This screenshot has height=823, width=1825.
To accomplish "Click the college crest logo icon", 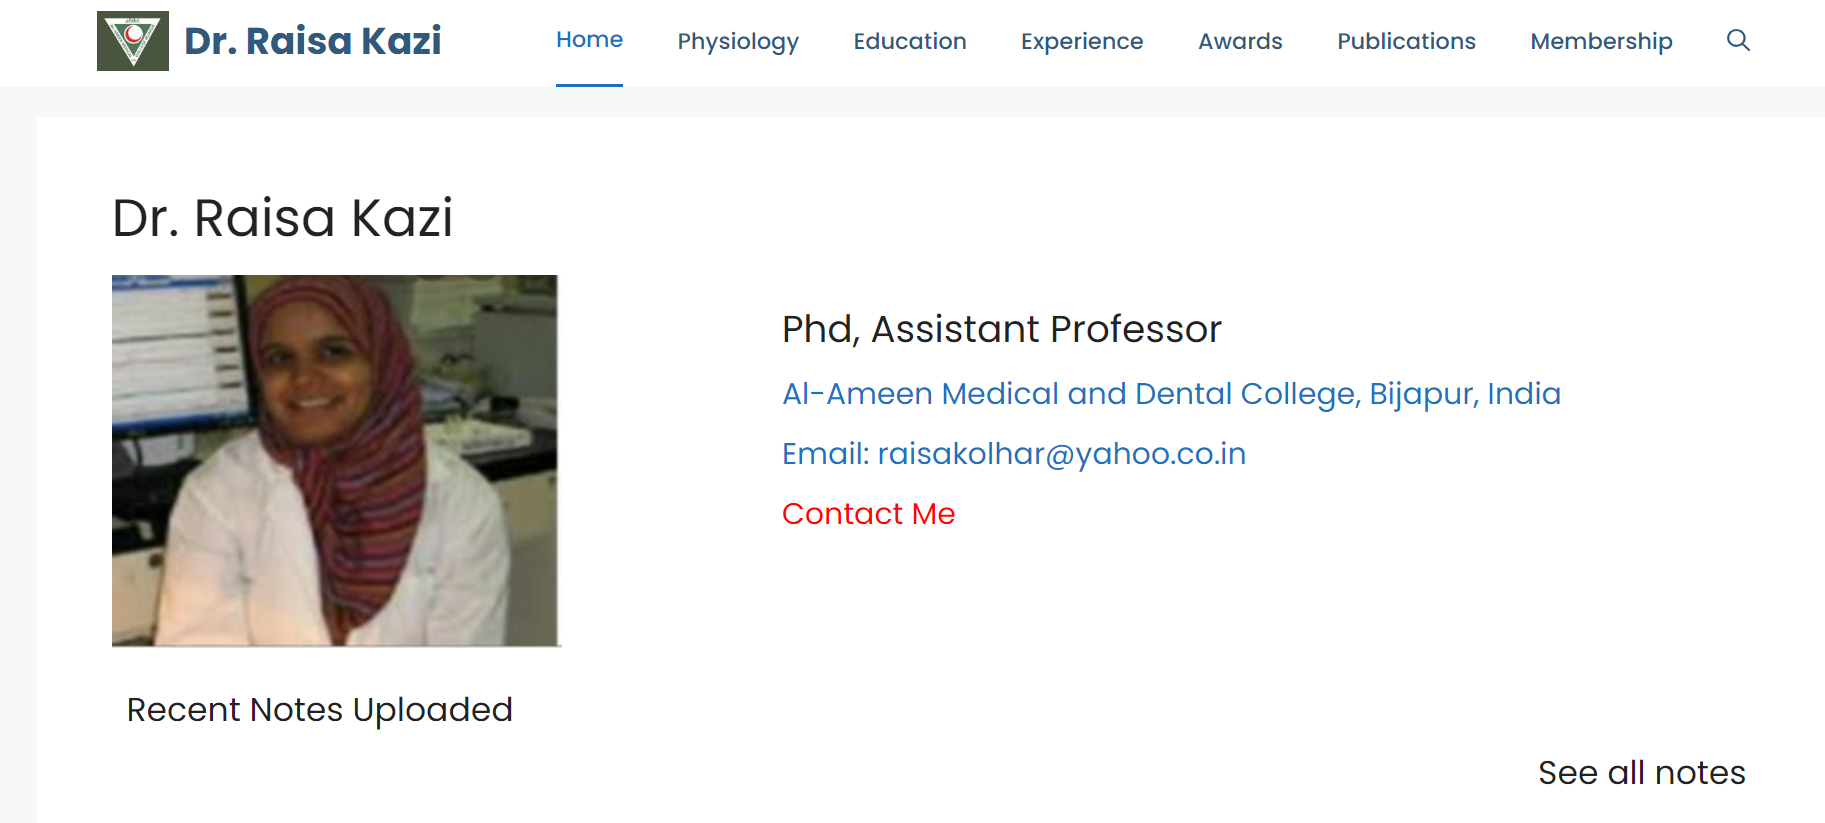I will pyautogui.click(x=132, y=41).
